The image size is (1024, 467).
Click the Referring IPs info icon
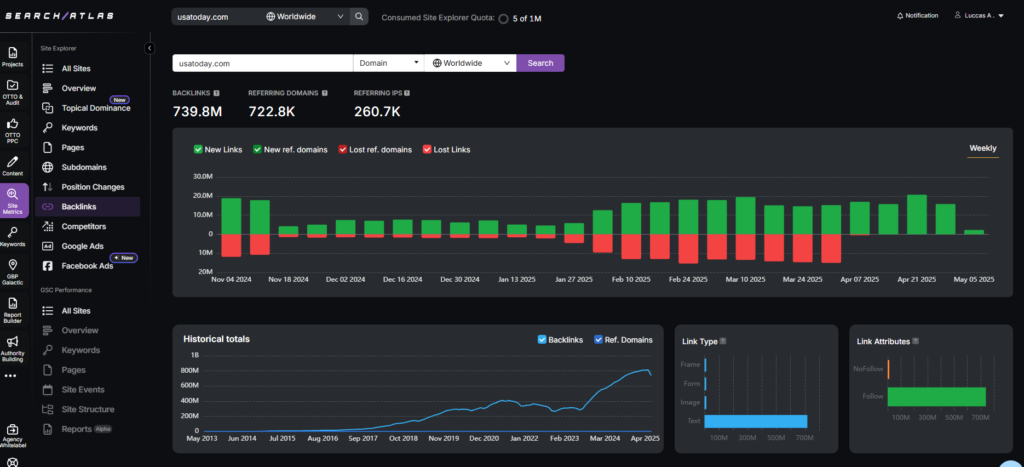[407, 93]
